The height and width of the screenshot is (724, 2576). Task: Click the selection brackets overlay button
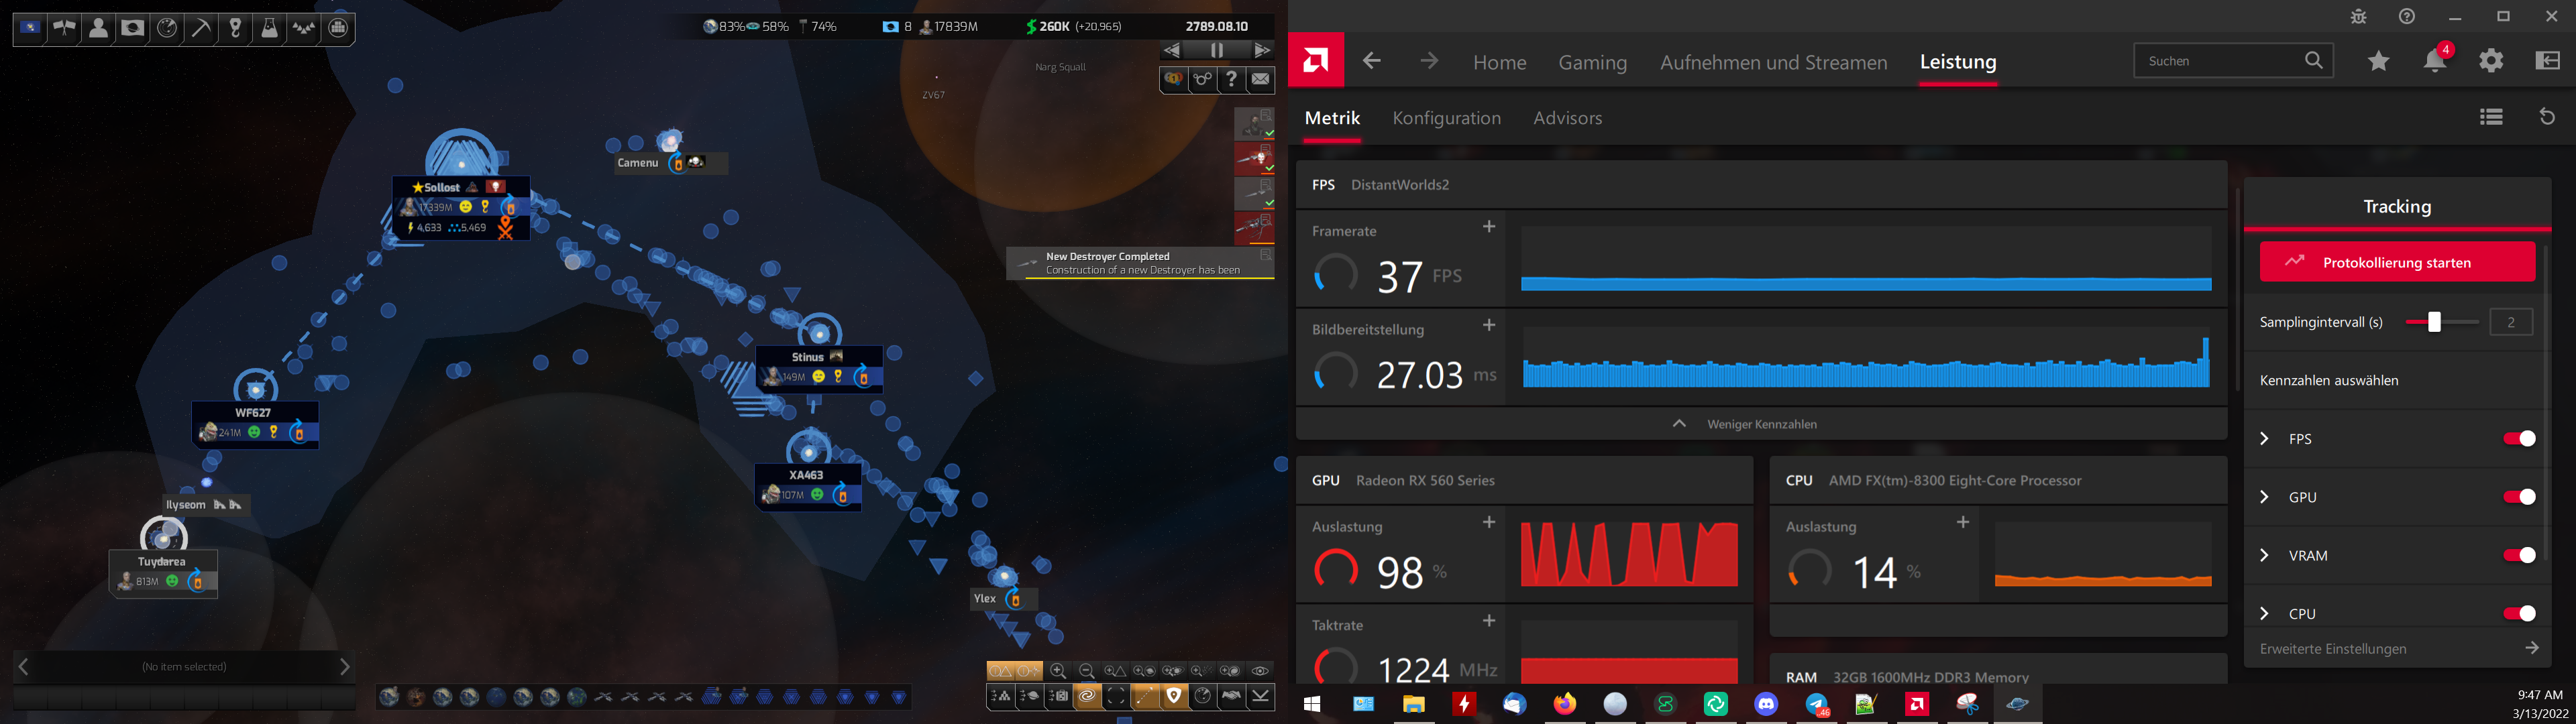click(1116, 696)
